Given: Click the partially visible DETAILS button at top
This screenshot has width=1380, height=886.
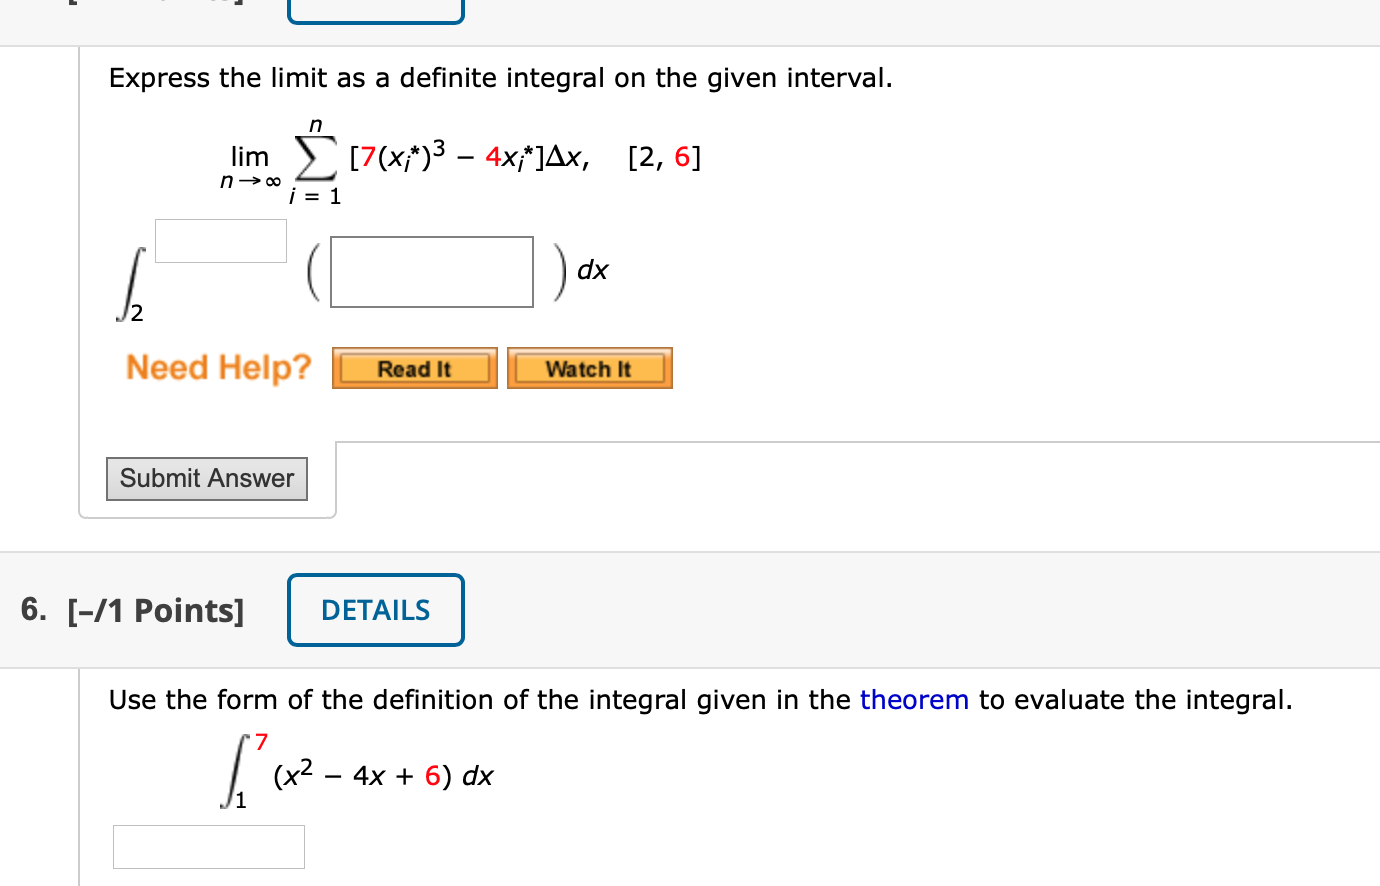Looking at the screenshot, I should click(375, 8).
